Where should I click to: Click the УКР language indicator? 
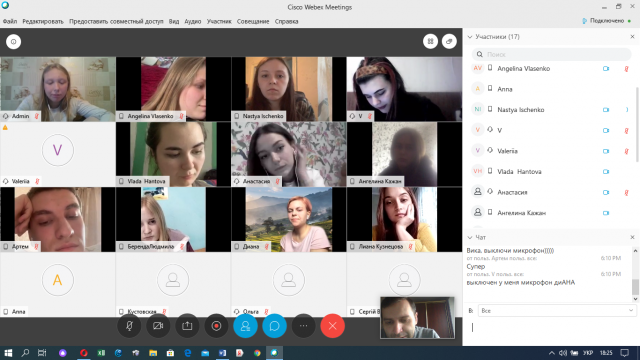point(588,353)
